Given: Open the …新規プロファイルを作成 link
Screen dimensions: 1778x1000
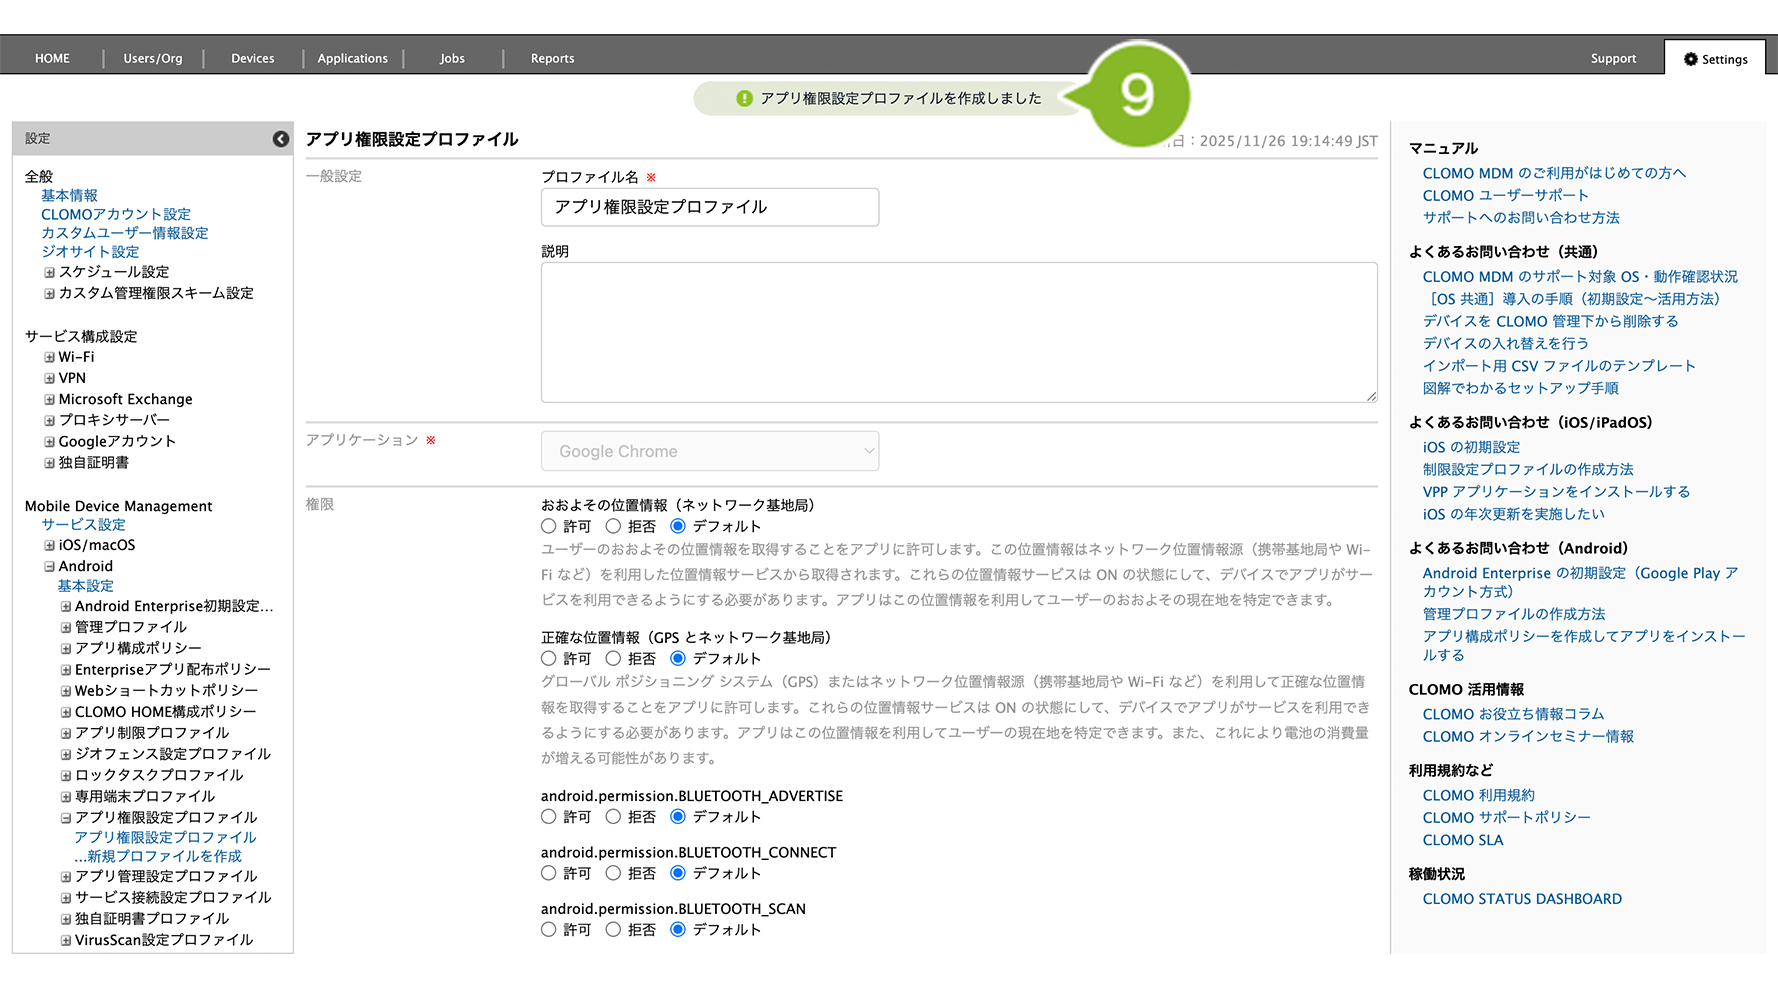Looking at the screenshot, I should click(x=158, y=856).
